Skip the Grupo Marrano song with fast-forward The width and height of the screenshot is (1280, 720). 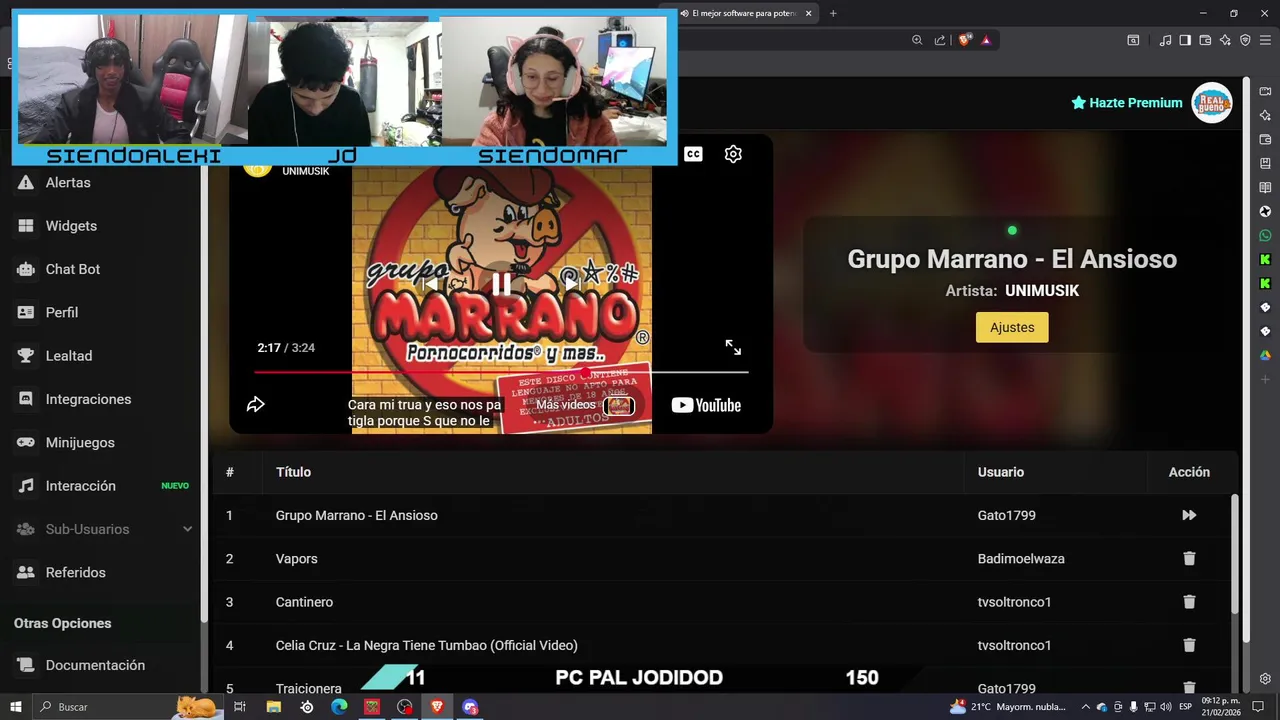pos(1189,515)
